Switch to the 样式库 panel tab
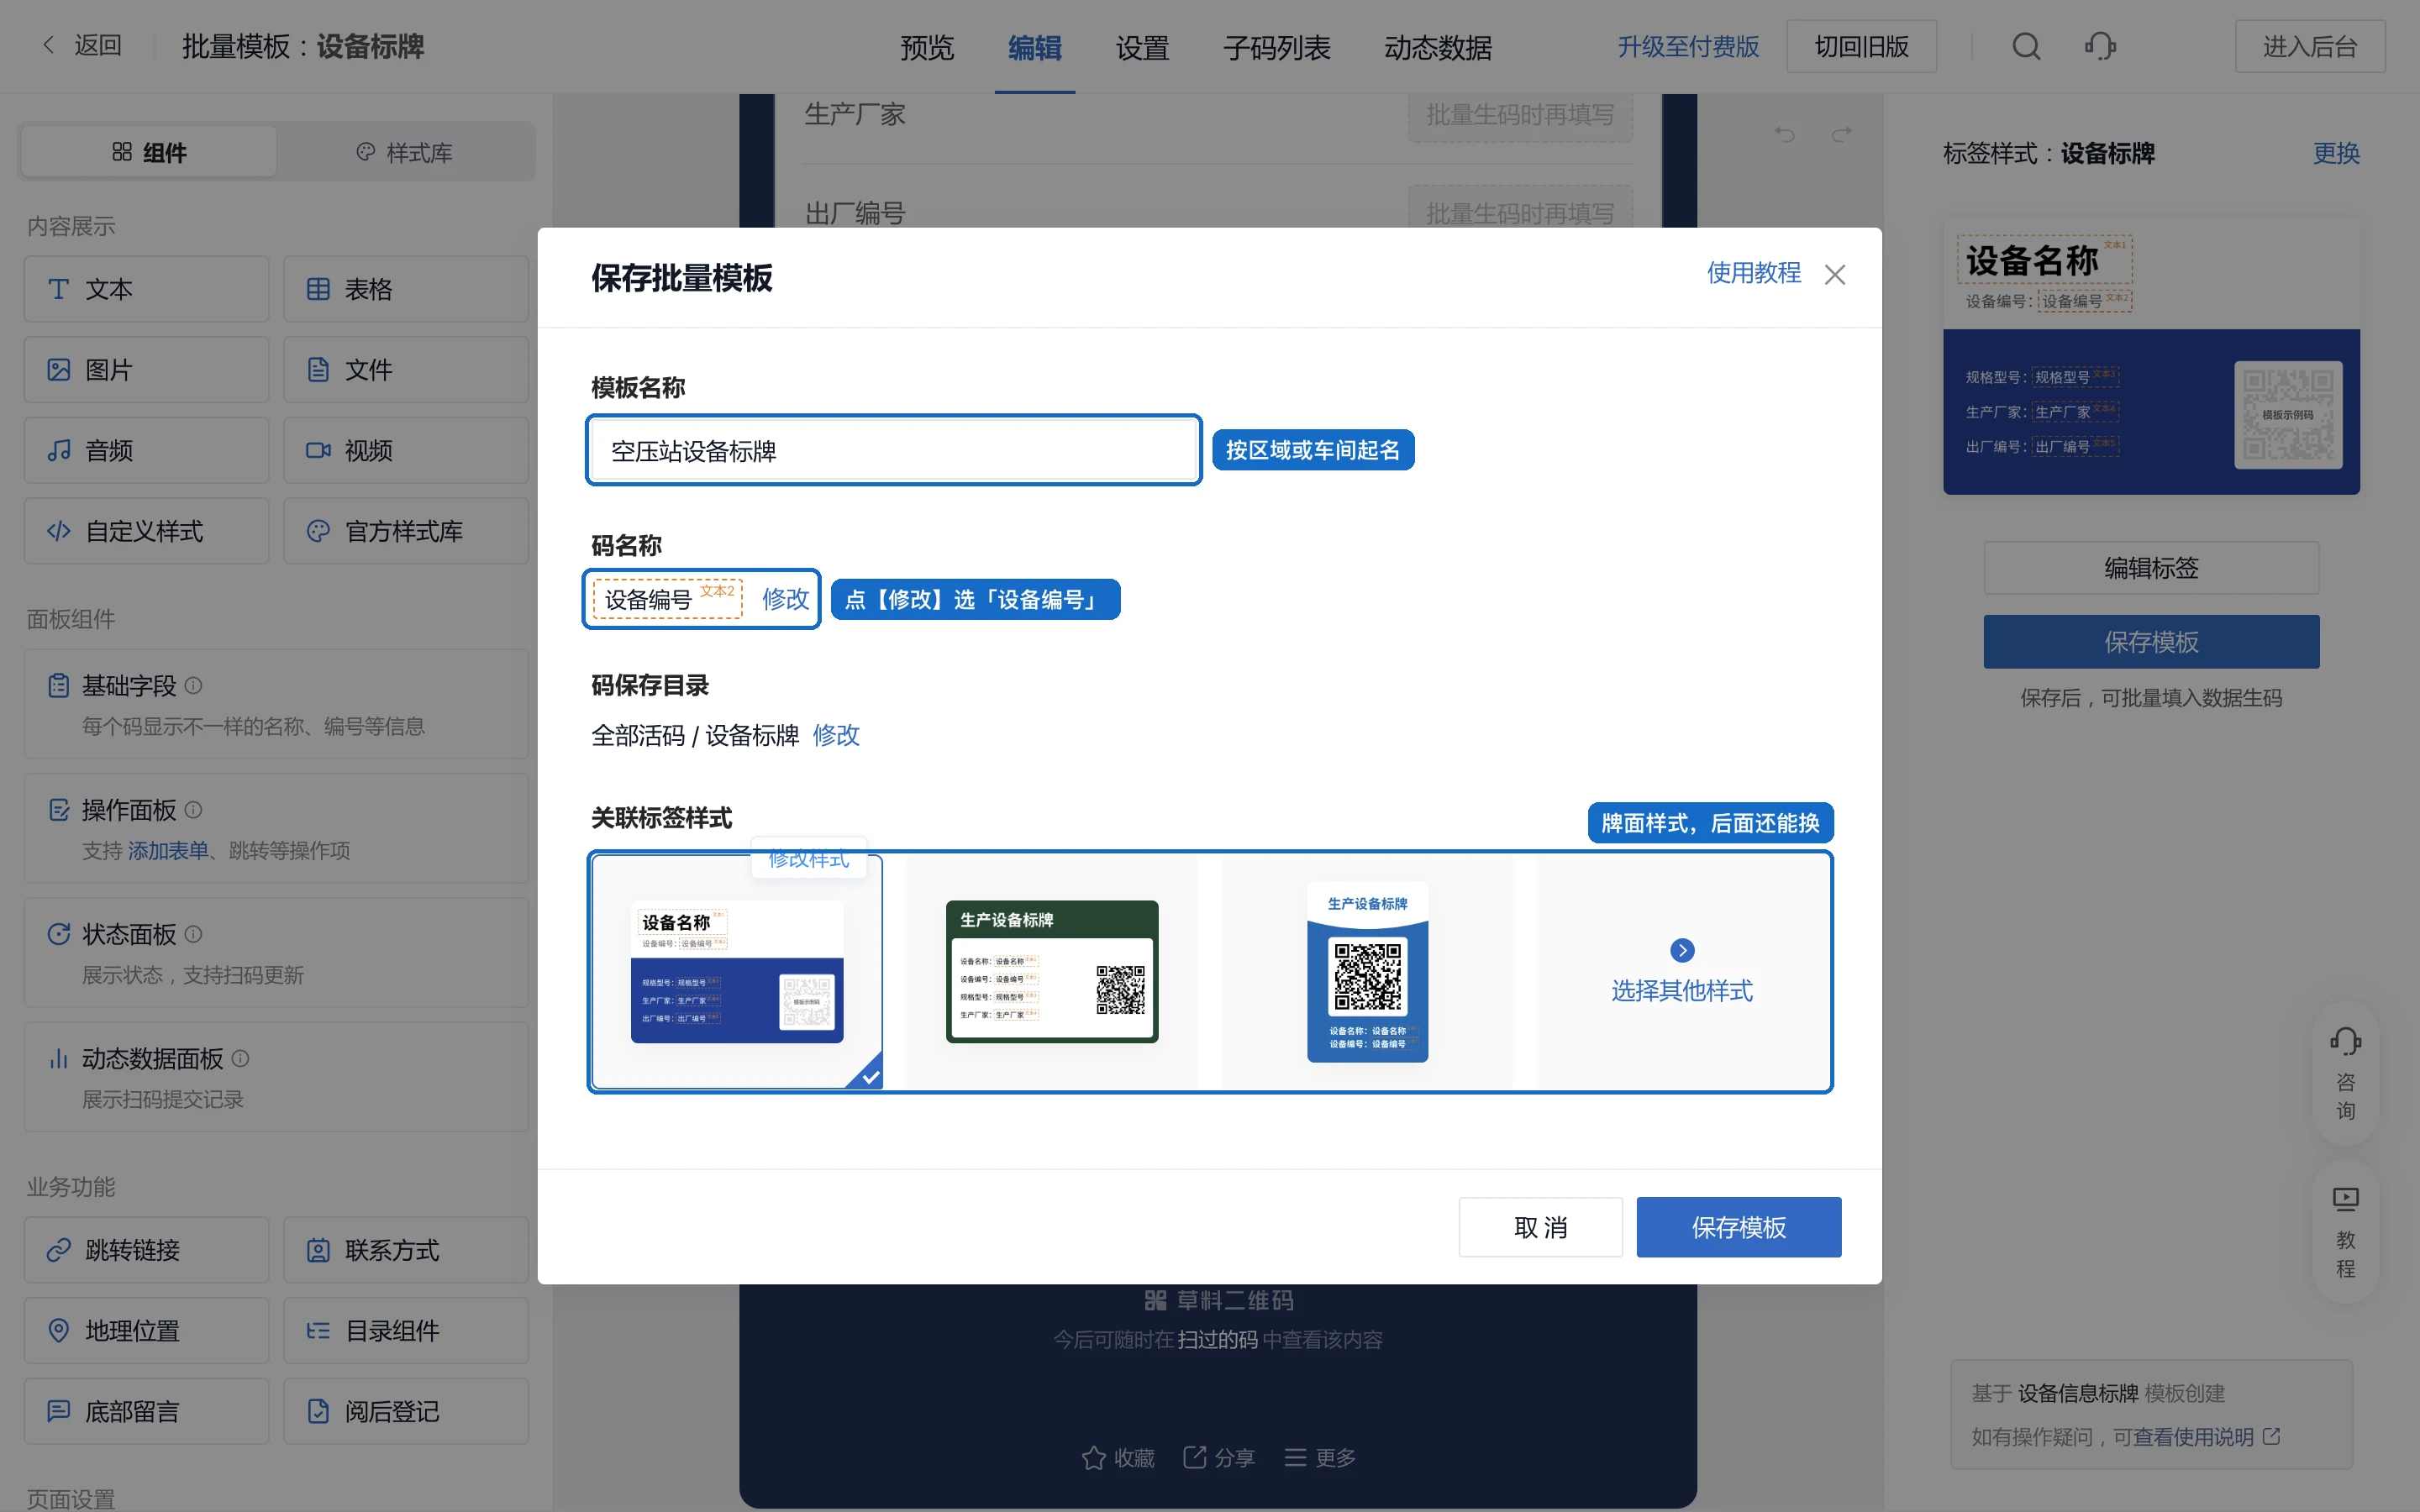This screenshot has height=1512, width=2420. coord(405,152)
